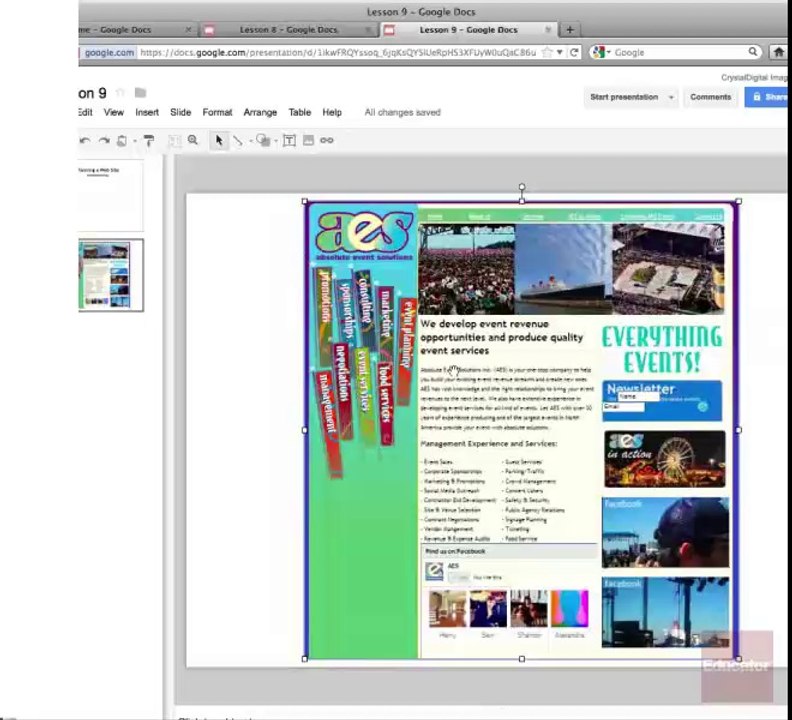The height and width of the screenshot is (720, 792).
Task: Choose the Line drawing tool
Action: point(237,140)
